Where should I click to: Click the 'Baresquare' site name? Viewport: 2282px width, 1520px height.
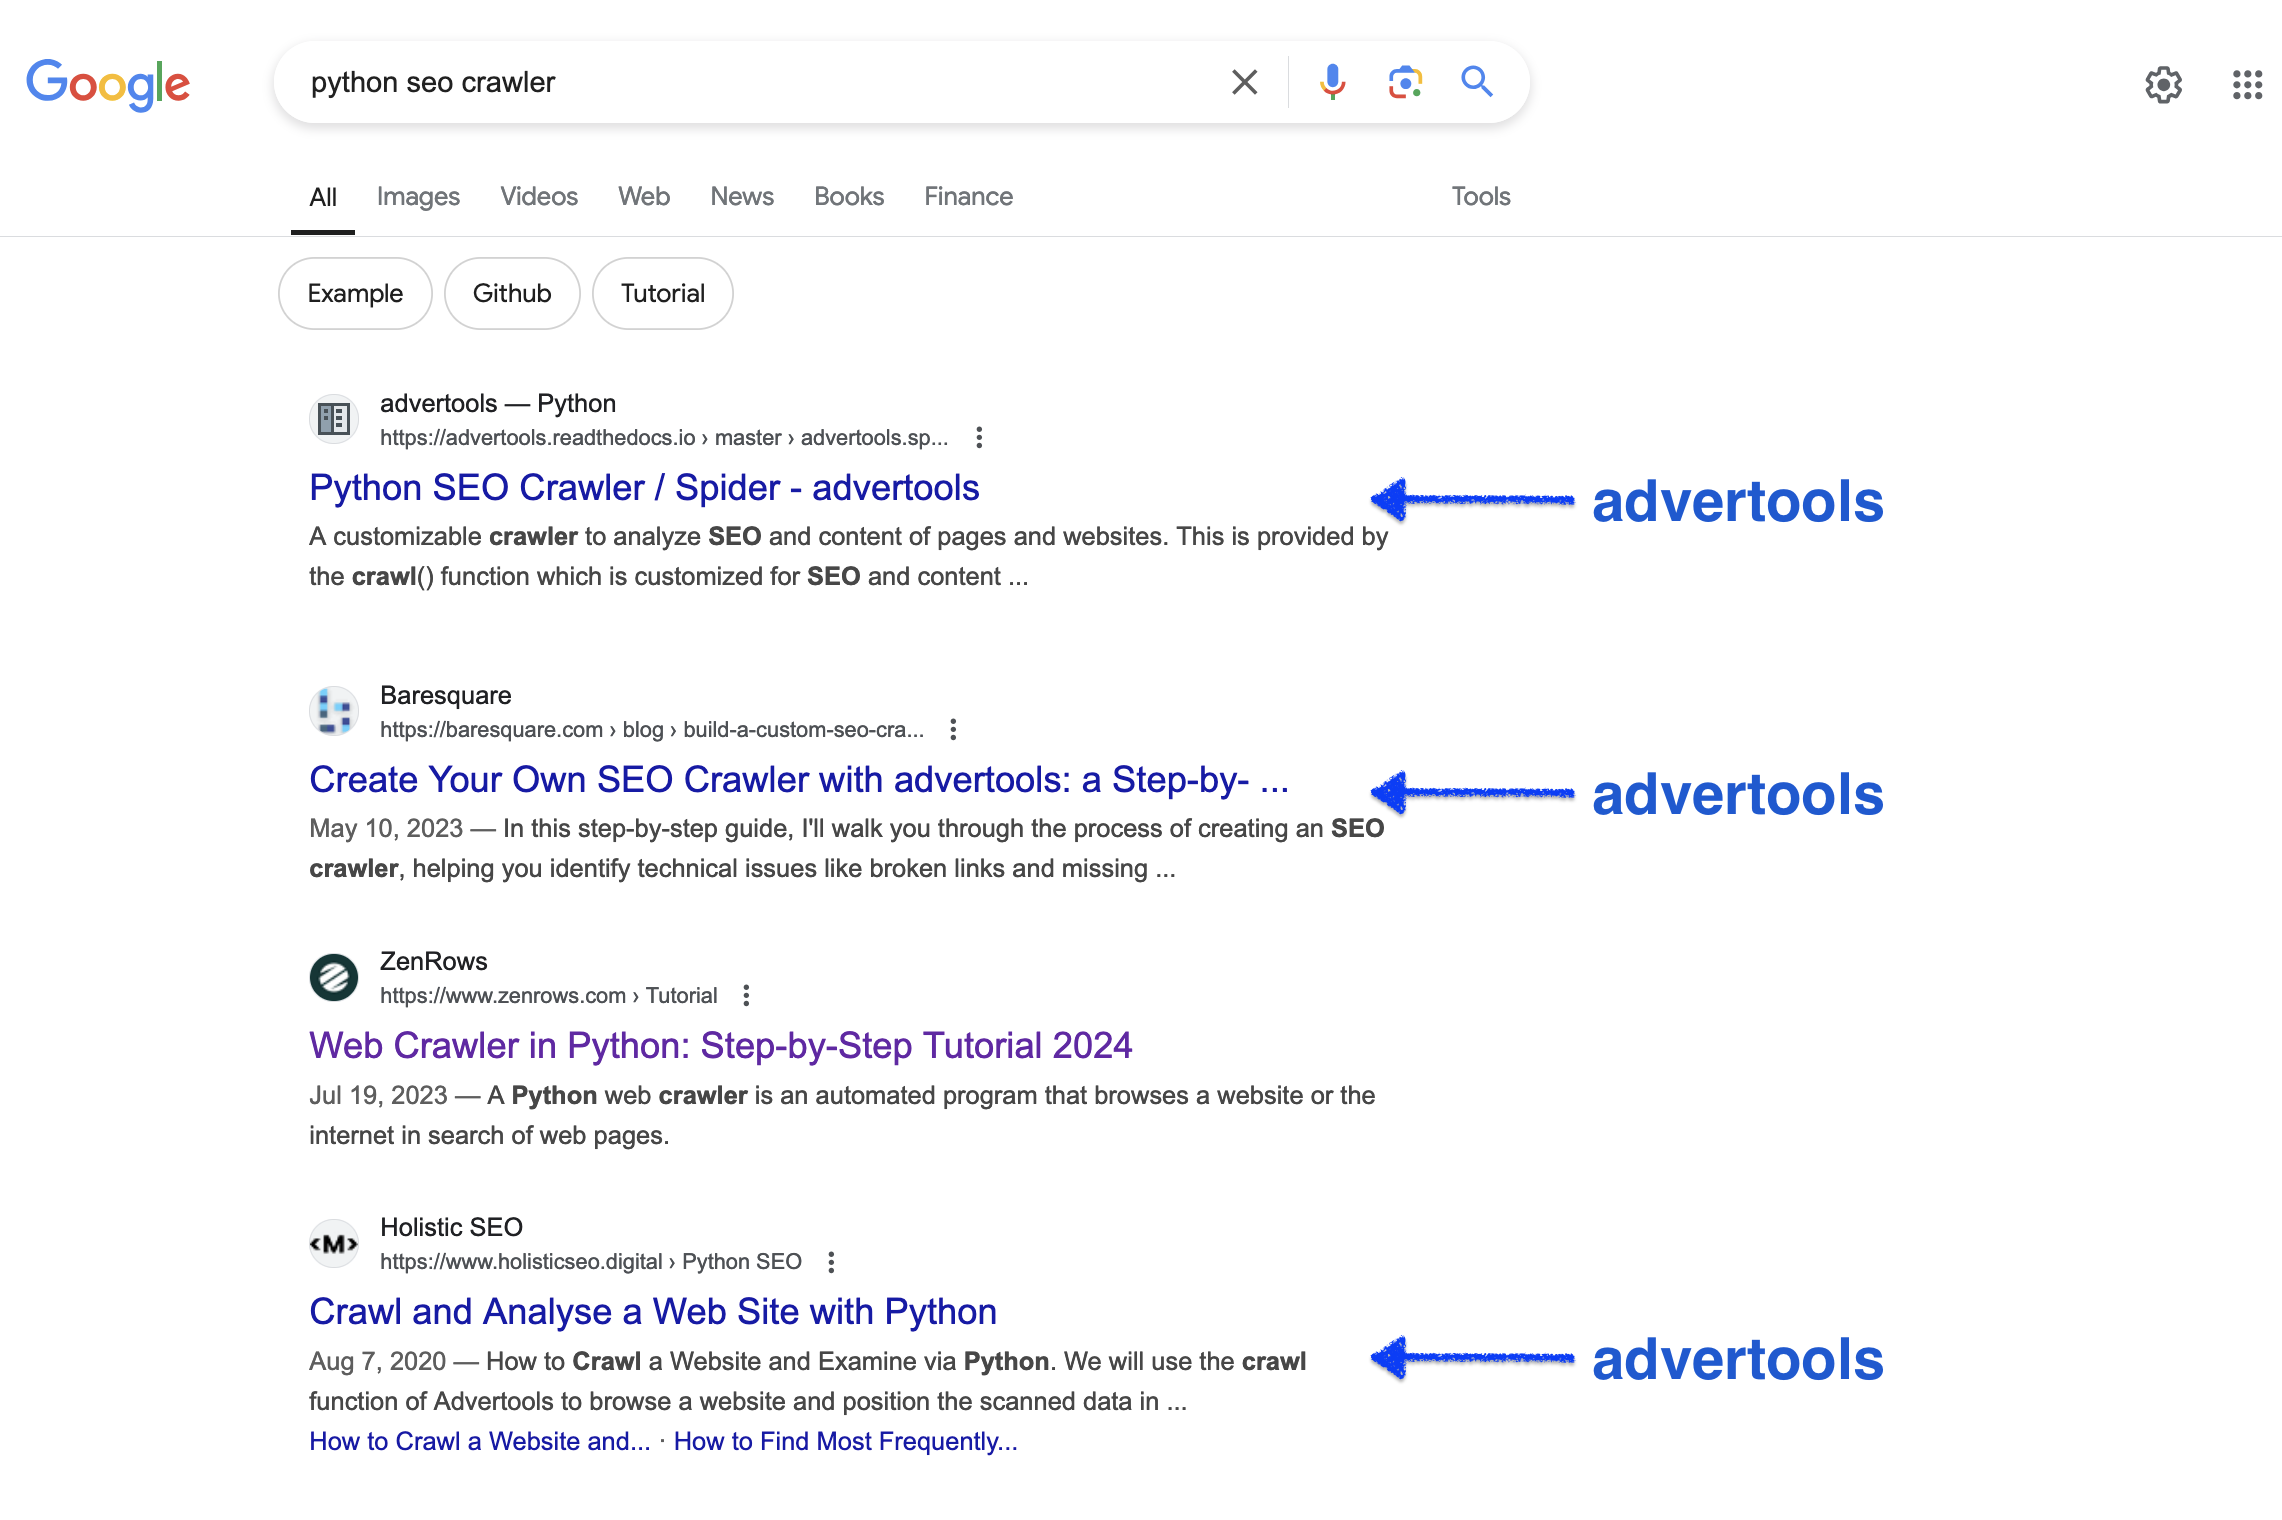point(445,696)
